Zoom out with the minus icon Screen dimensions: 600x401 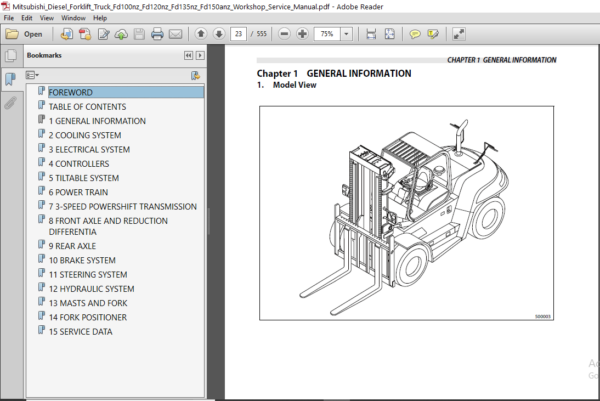pyautogui.click(x=284, y=34)
